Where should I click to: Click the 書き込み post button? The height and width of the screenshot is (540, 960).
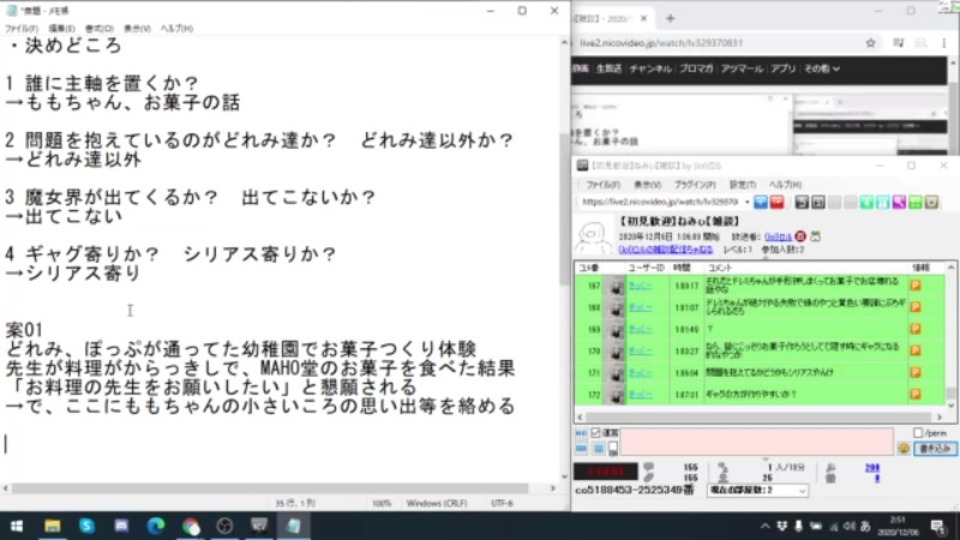tap(935, 449)
